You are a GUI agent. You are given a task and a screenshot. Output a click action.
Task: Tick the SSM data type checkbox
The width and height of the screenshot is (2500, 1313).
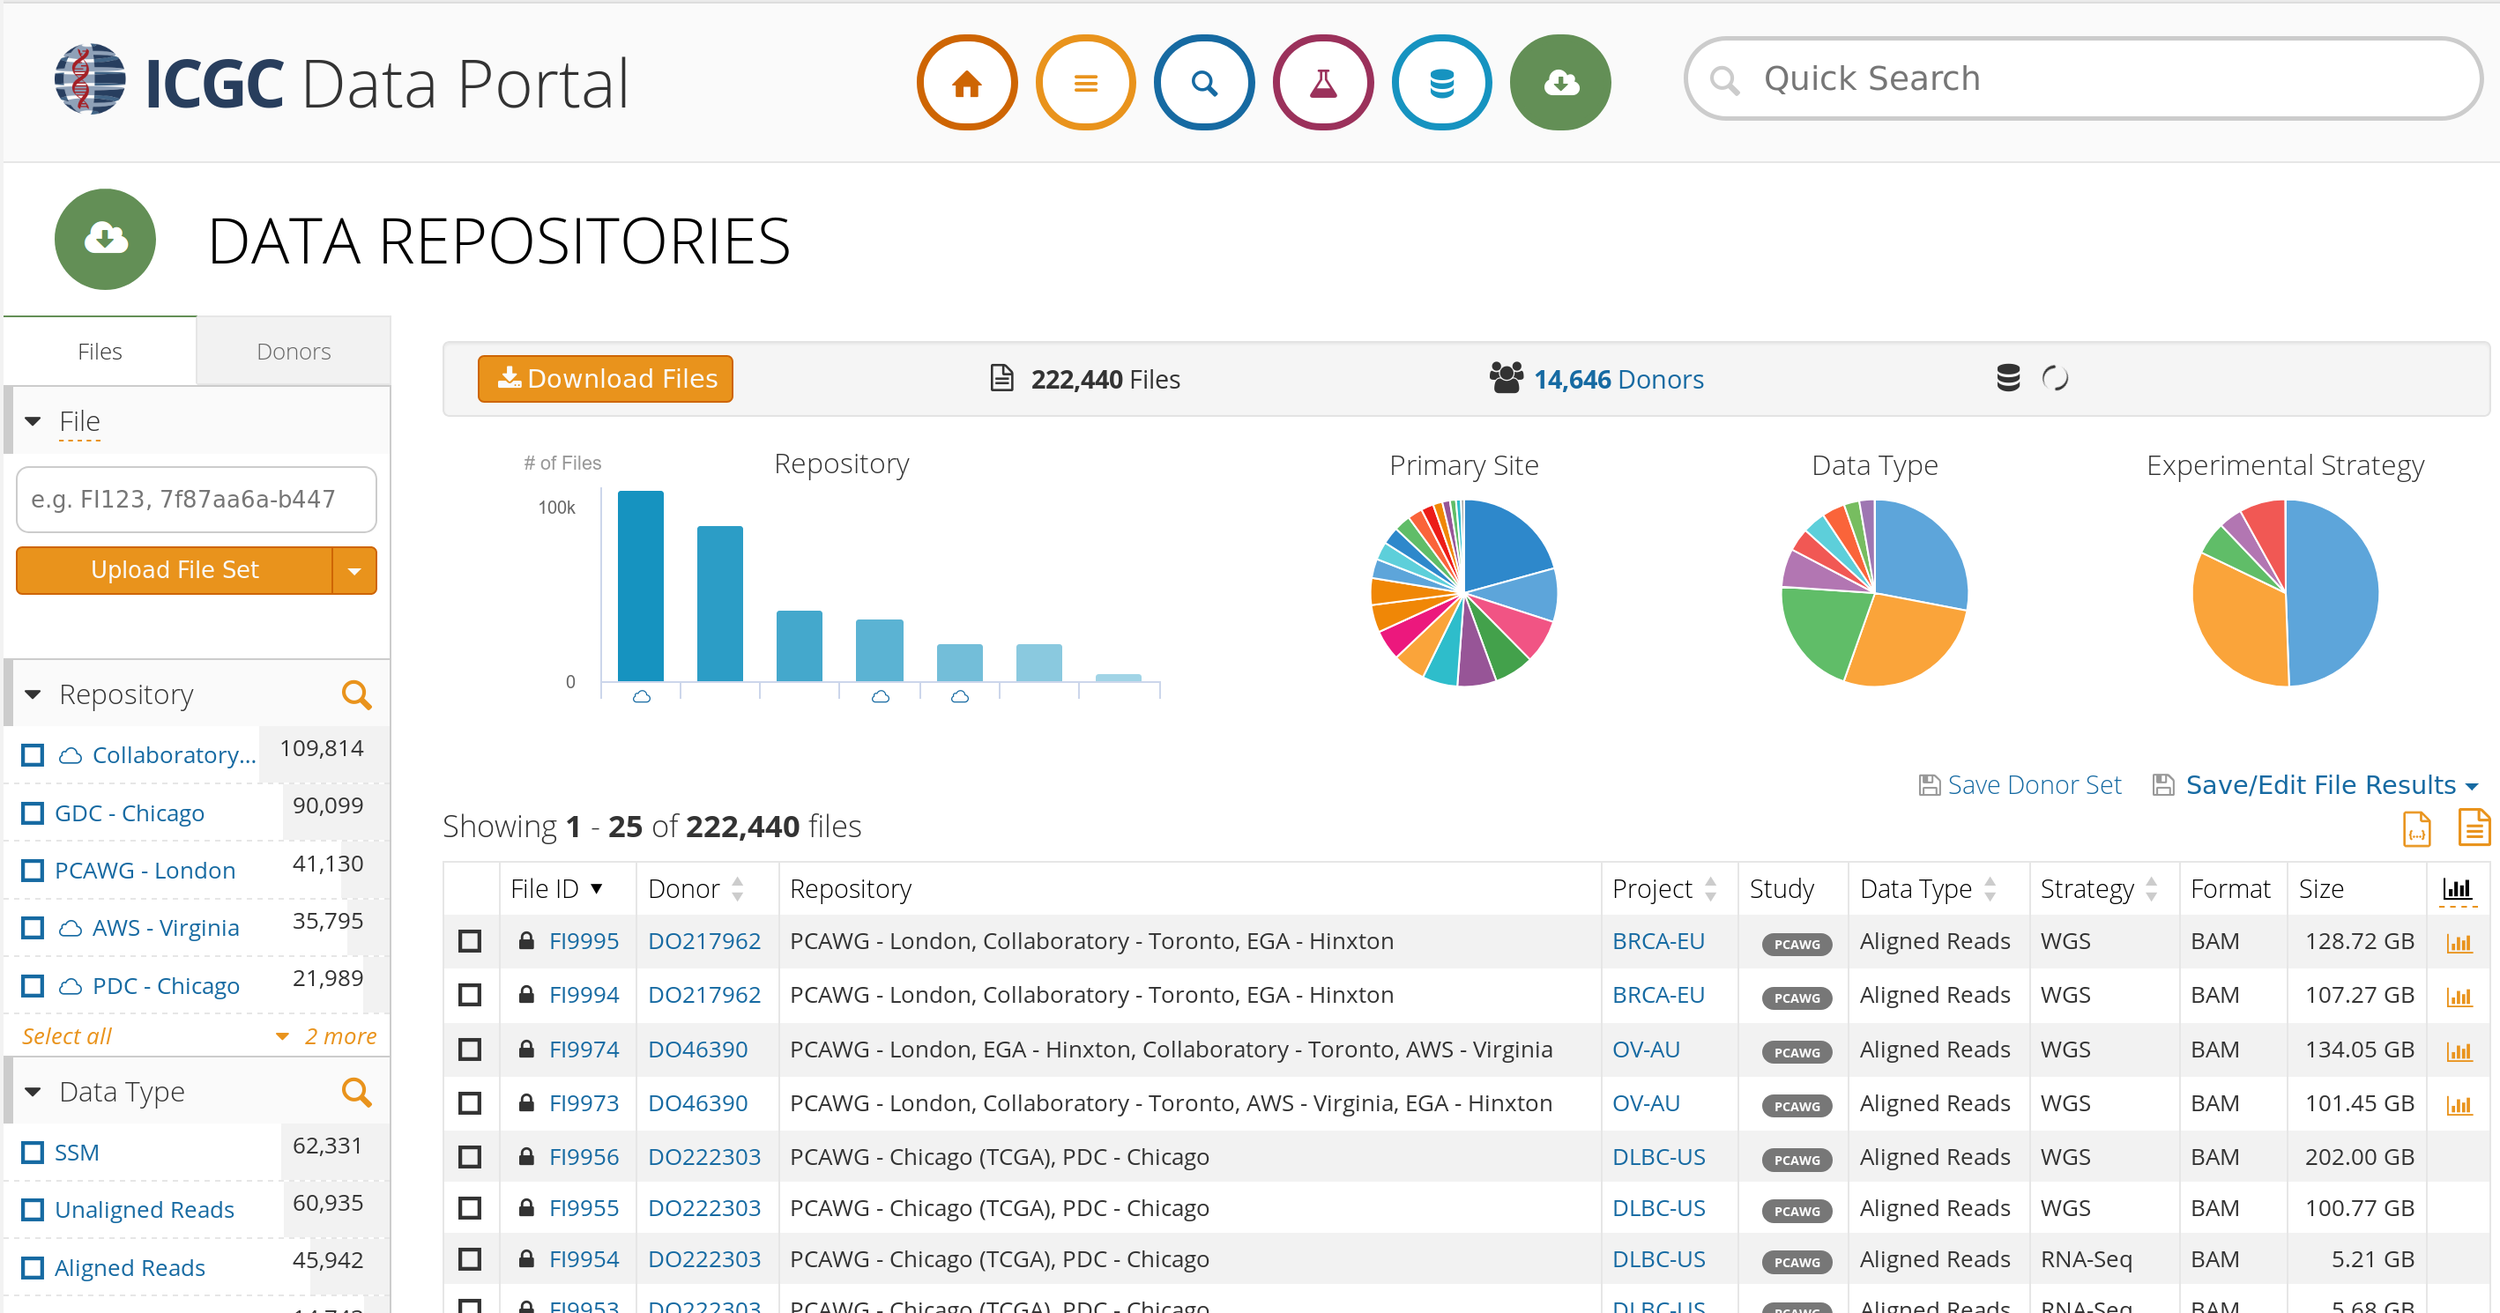click(33, 1152)
